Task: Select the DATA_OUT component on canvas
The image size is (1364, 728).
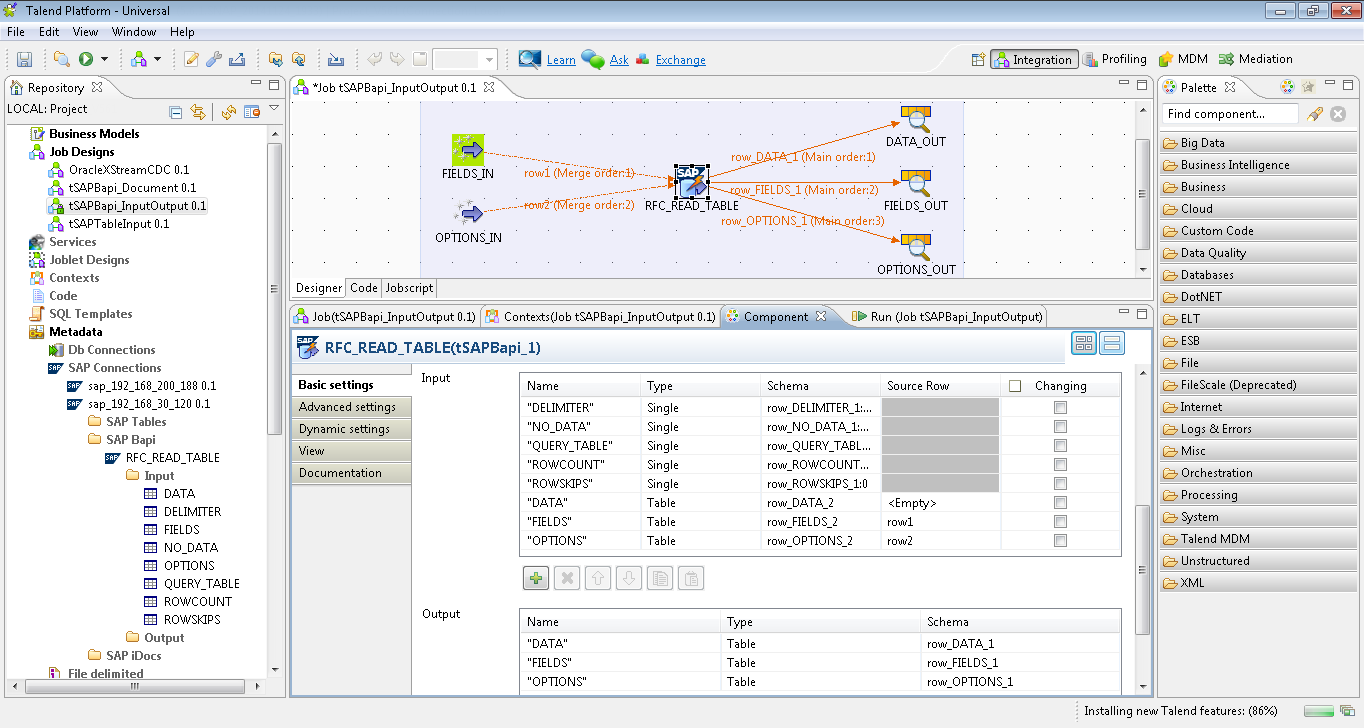Action: pyautogui.click(x=916, y=119)
